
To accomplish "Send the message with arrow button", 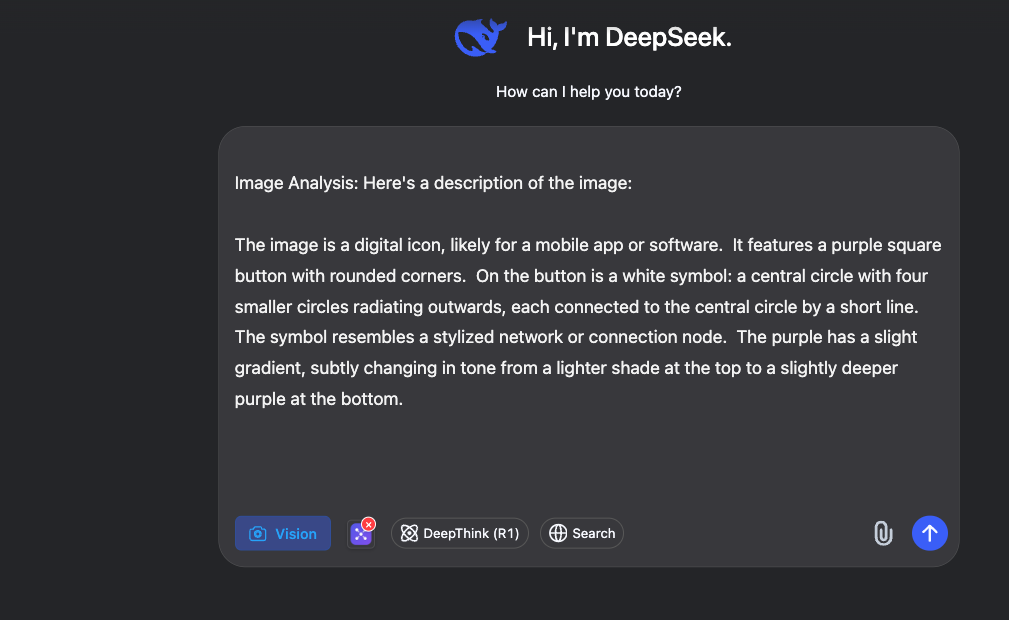I will click(x=930, y=533).
